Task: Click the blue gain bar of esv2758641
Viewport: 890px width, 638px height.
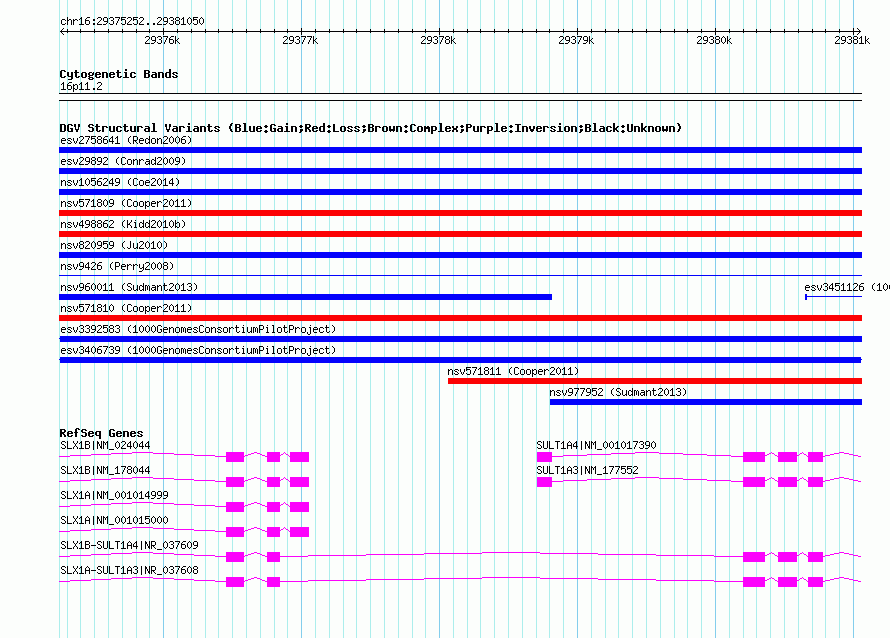Action: point(460,150)
